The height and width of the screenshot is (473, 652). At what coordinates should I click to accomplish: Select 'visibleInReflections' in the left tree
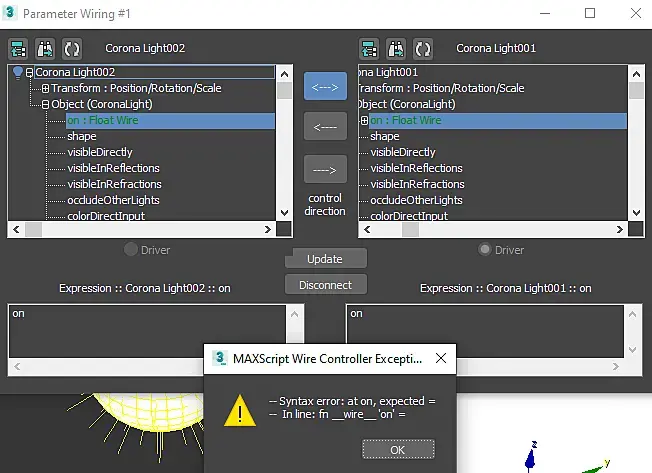coord(114,168)
